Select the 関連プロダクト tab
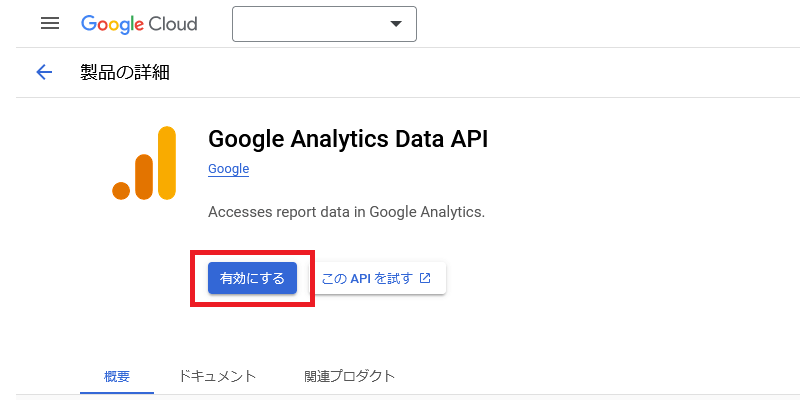Viewport: 800px width, 400px height. pyautogui.click(x=349, y=376)
